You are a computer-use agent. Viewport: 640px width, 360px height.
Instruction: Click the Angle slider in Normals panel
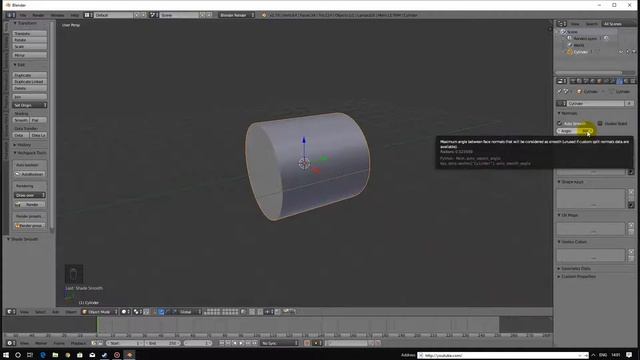pos(575,131)
